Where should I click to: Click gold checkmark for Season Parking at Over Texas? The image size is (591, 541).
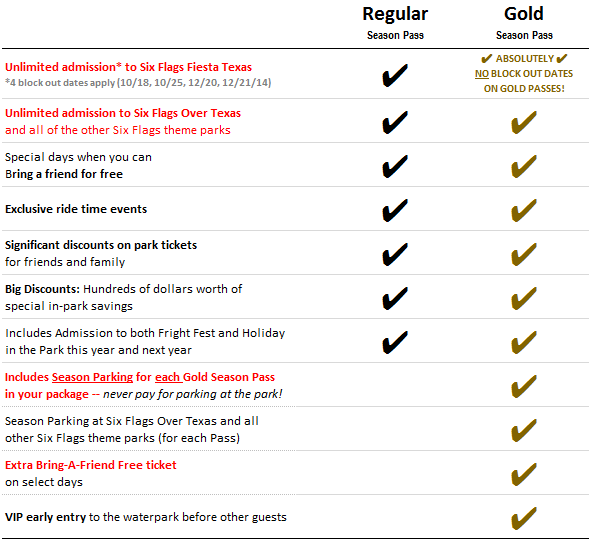pyautogui.click(x=524, y=430)
